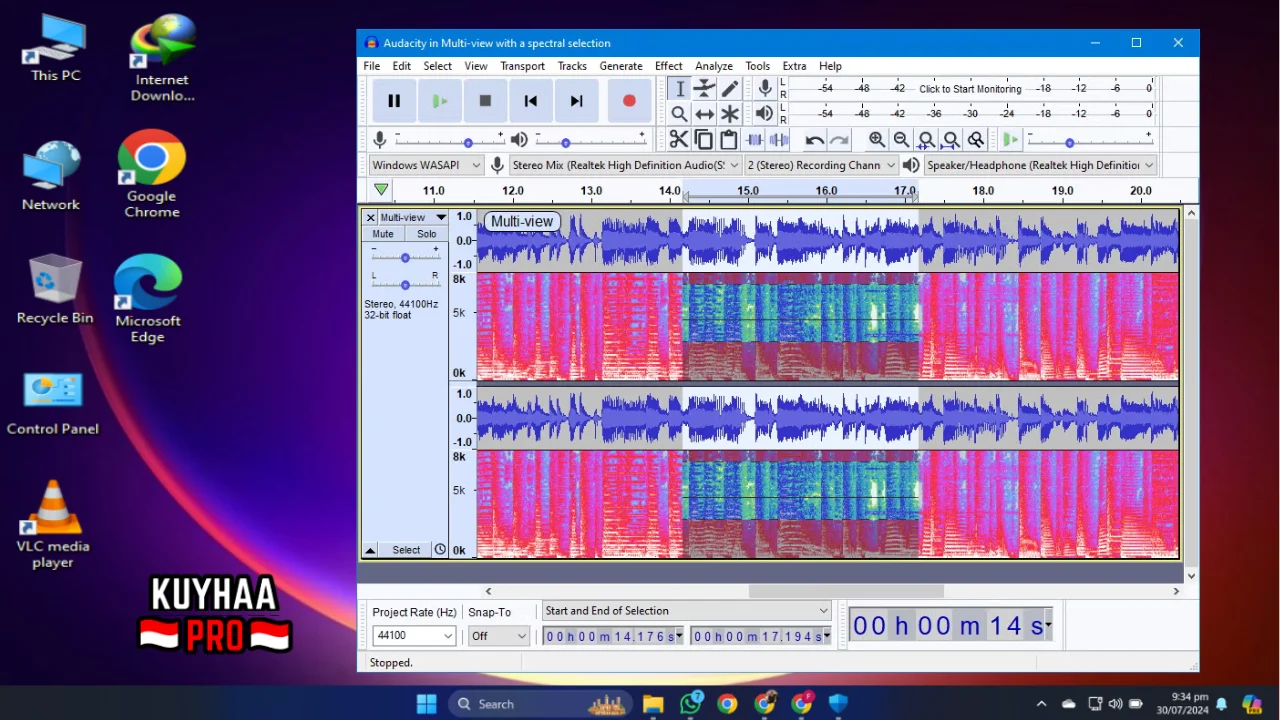Open the Transport menu
1280x720 pixels.
click(523, 66)
